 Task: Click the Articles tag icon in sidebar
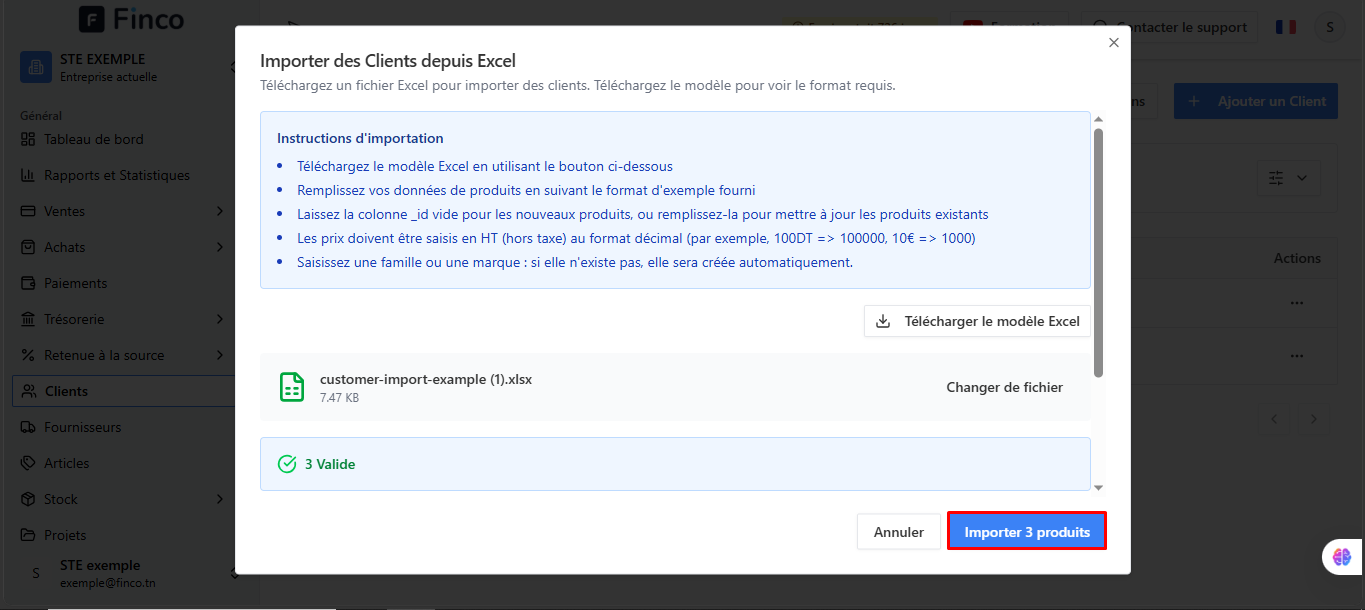[28, 463]
